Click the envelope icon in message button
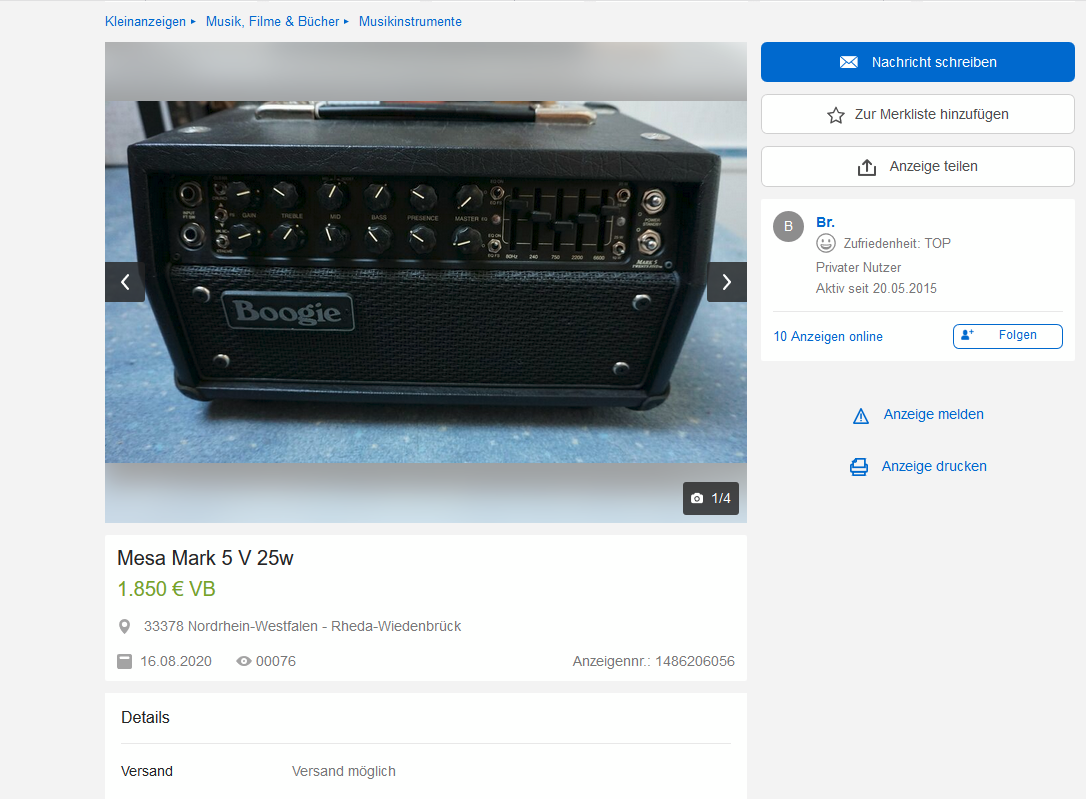Image resolution: width=1086 pixels, height=799 pixels. (x=848, y=62)
